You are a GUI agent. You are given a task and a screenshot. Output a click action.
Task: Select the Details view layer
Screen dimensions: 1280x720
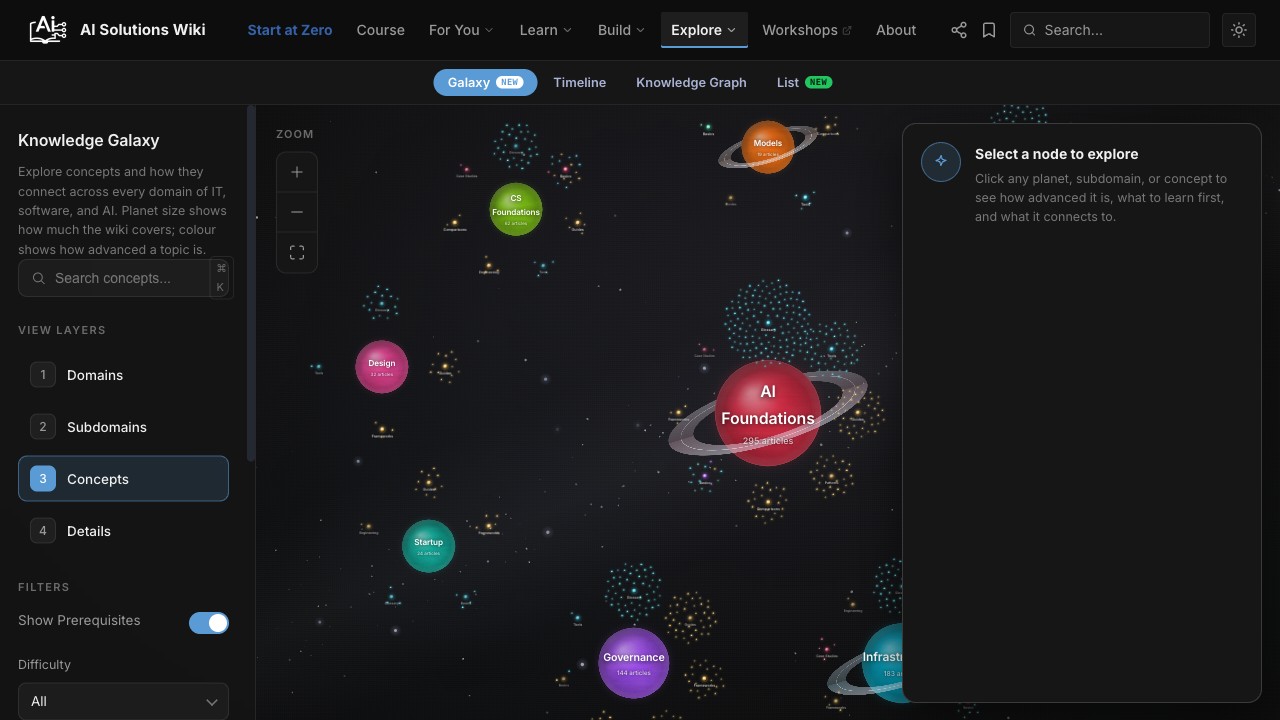123,531
